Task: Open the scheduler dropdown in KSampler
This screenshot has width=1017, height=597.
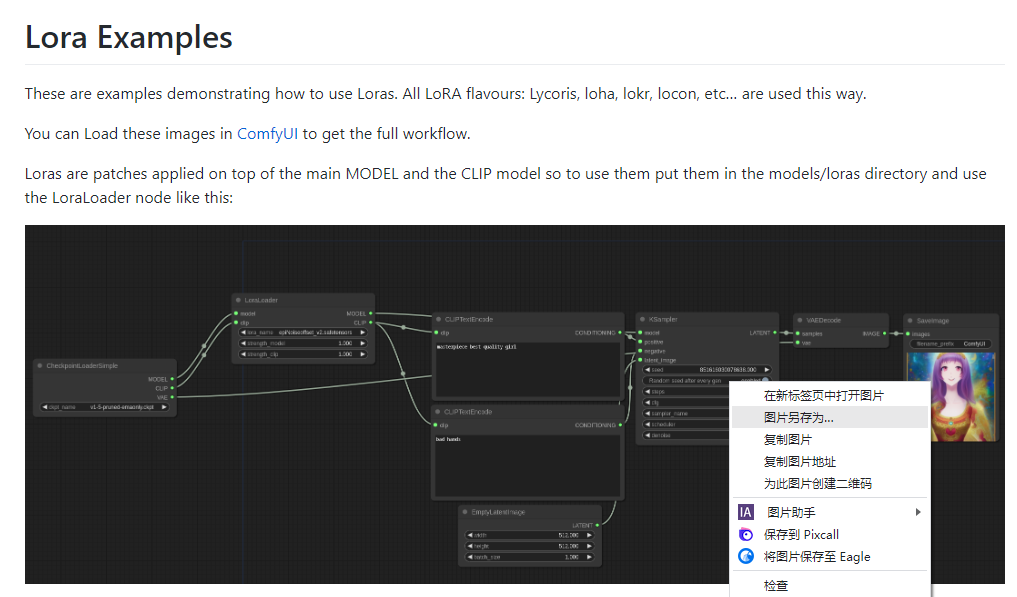Action: click(687, 424)
